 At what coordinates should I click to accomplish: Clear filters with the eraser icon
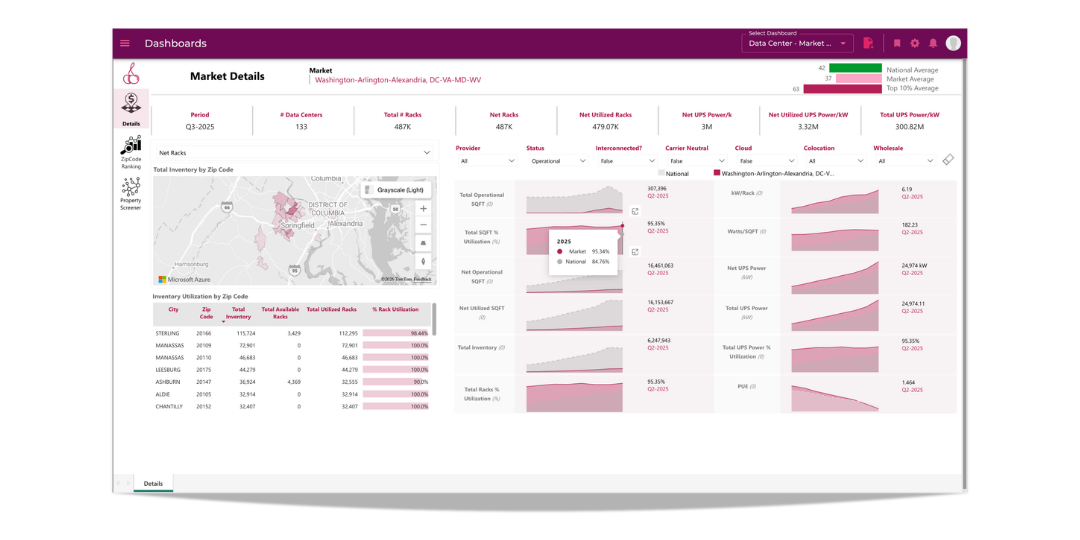coord(948,160)
